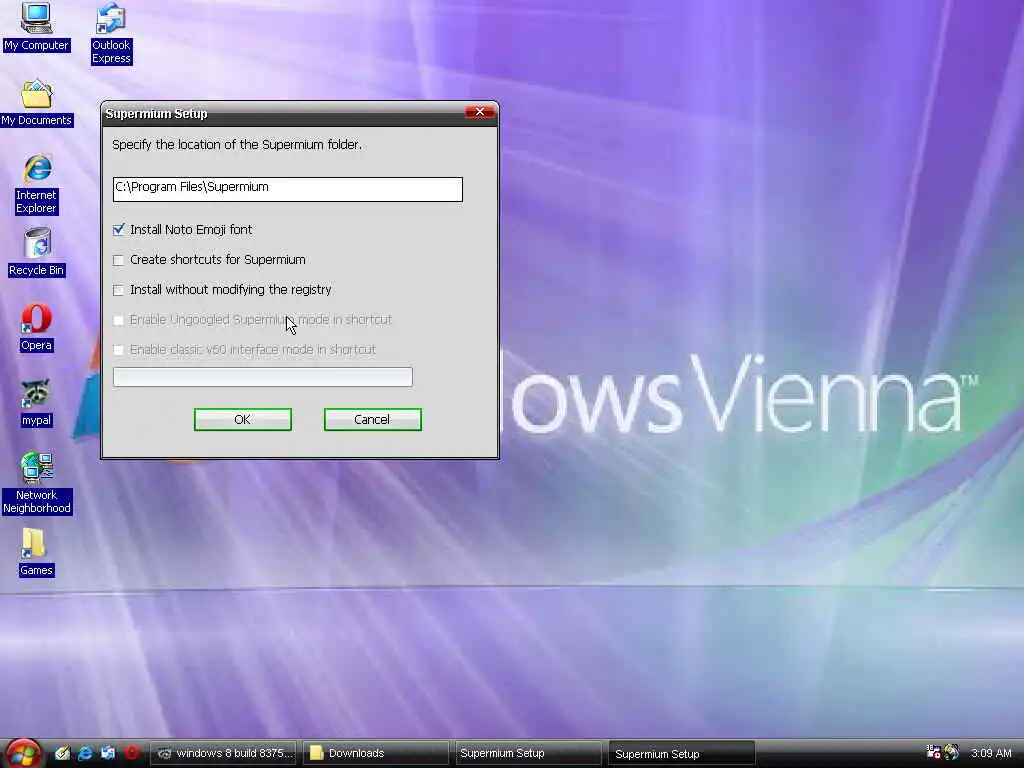Image resolution: width=1024 pixels, height=768 pixels.
Task: Click the system tray icon beside the clock
Action: pos(952,752)
